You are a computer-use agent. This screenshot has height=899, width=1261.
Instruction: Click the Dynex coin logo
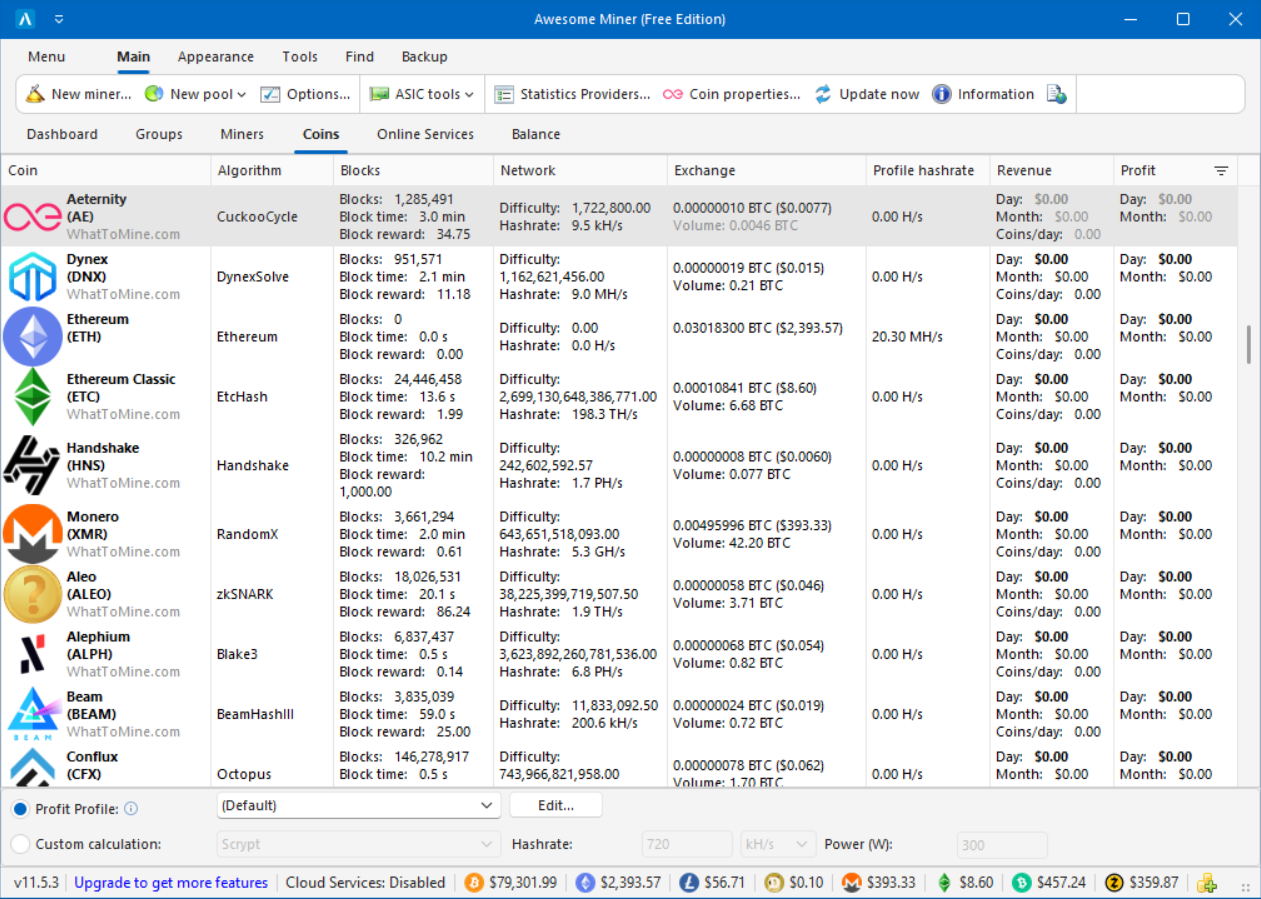[32, 277]
